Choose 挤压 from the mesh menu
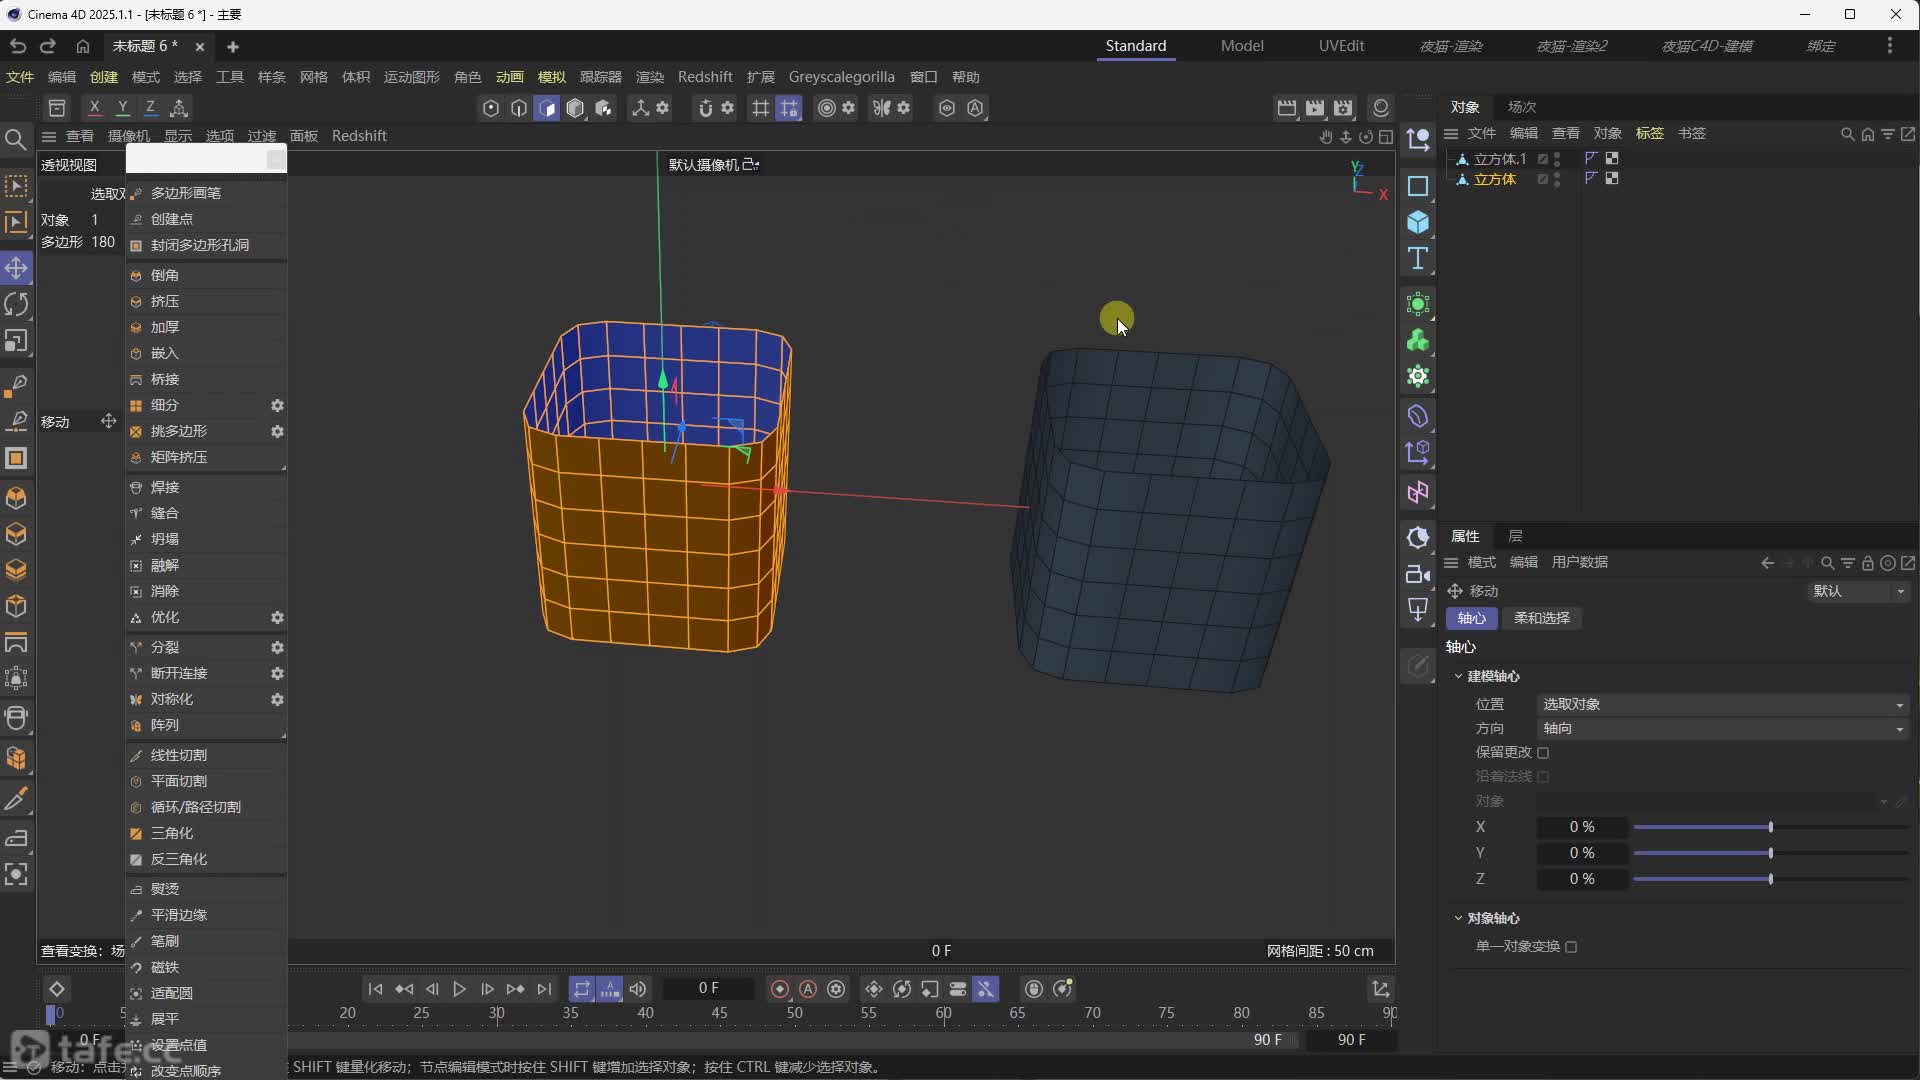 tap(206, 301)
